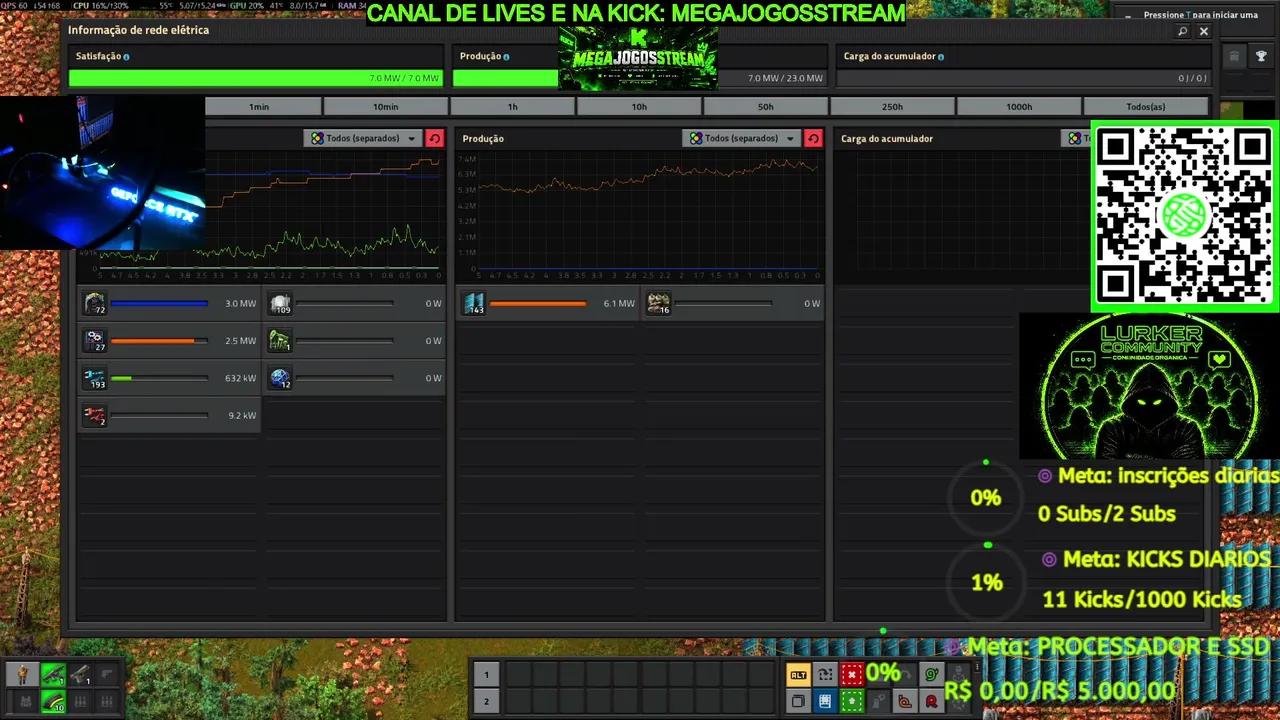The image size is (1280, 720).
Task: Select the 1min time range tab
Action: click(259, 106)
